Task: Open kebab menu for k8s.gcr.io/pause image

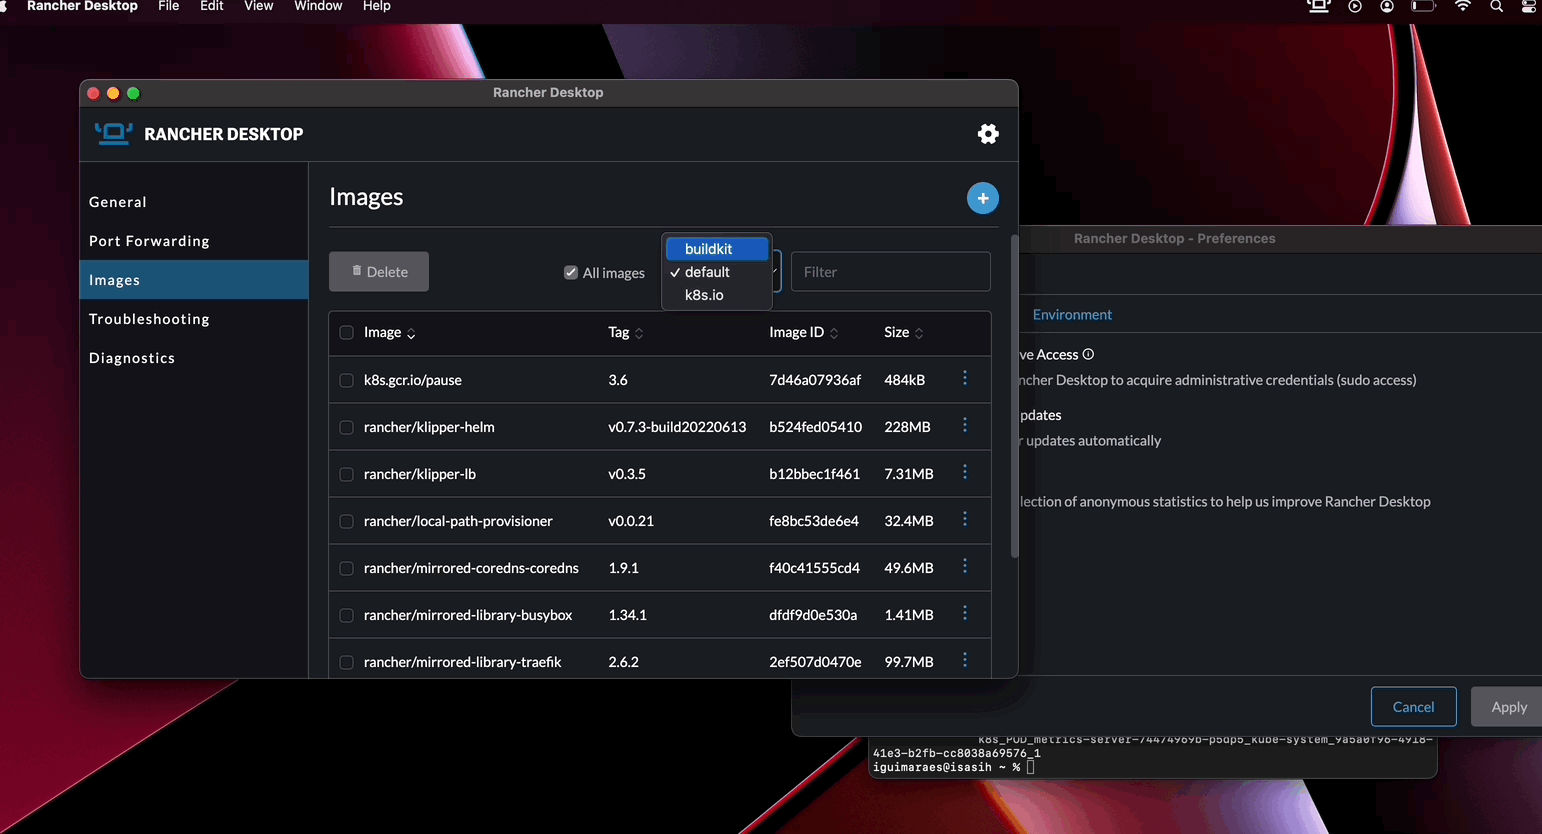Action: point(964,378)
